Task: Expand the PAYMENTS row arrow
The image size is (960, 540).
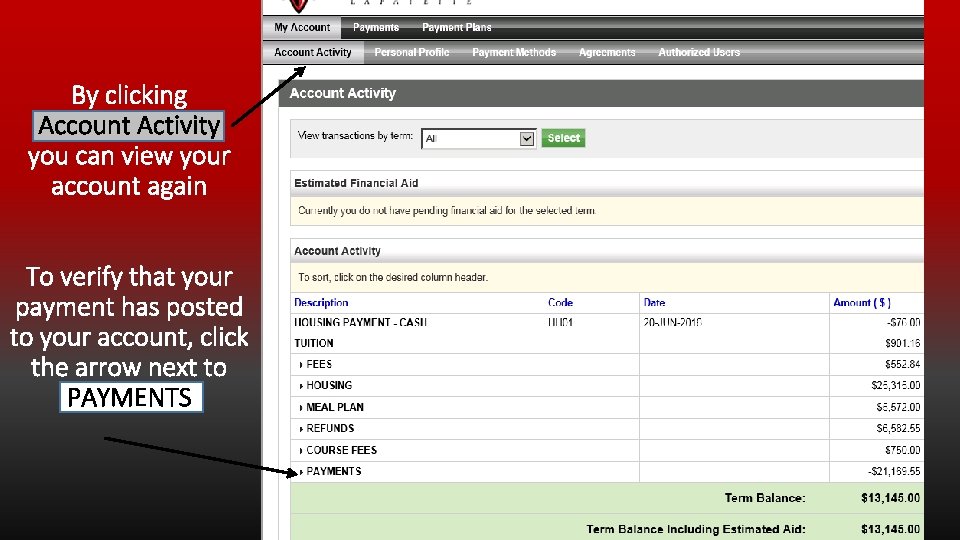Action: coord(301,472)
